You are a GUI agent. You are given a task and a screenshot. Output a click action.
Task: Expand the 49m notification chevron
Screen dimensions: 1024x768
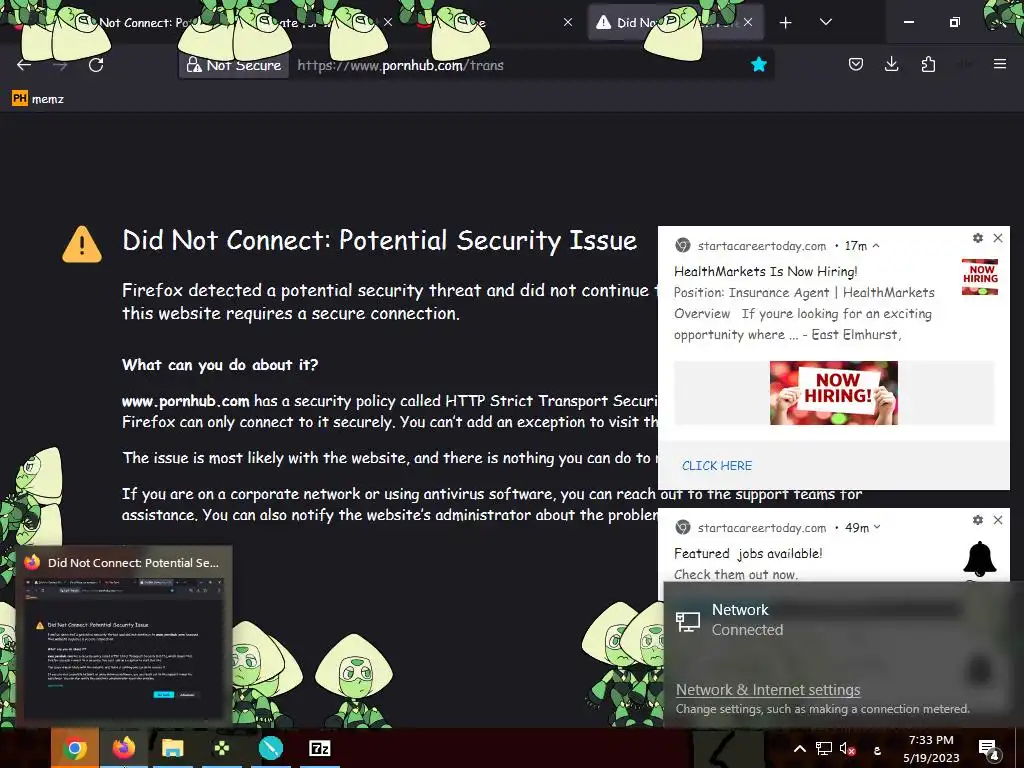tap(876, 527)
